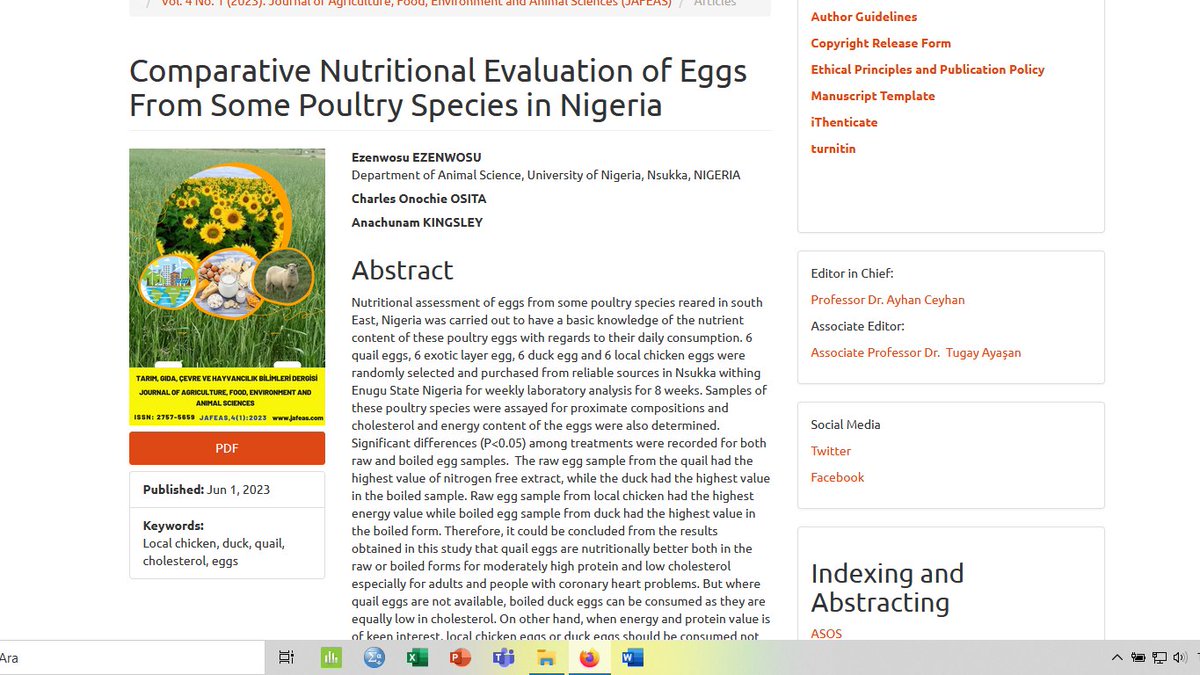Switch to Firefox in the taskbar
This screenshot has width=1200, height=675.
coord(589,657)
